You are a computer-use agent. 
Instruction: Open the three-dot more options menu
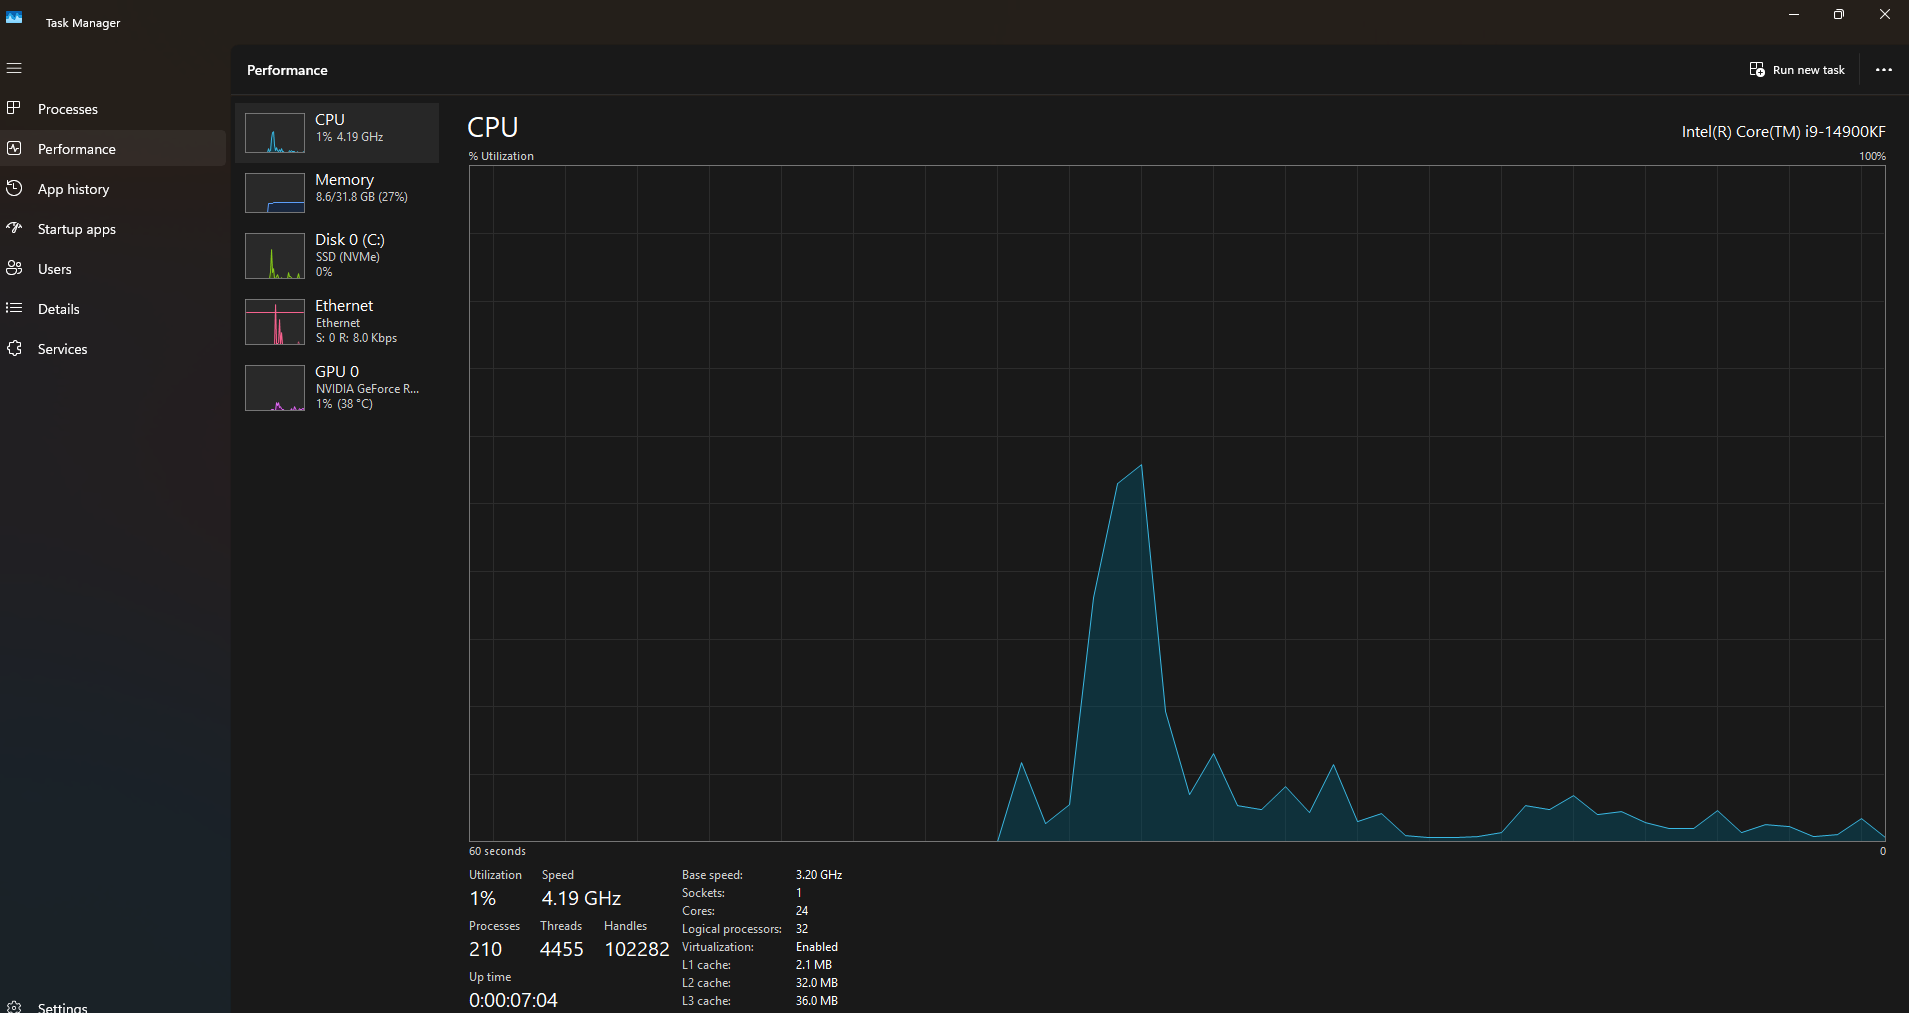tap(1884, 70)
